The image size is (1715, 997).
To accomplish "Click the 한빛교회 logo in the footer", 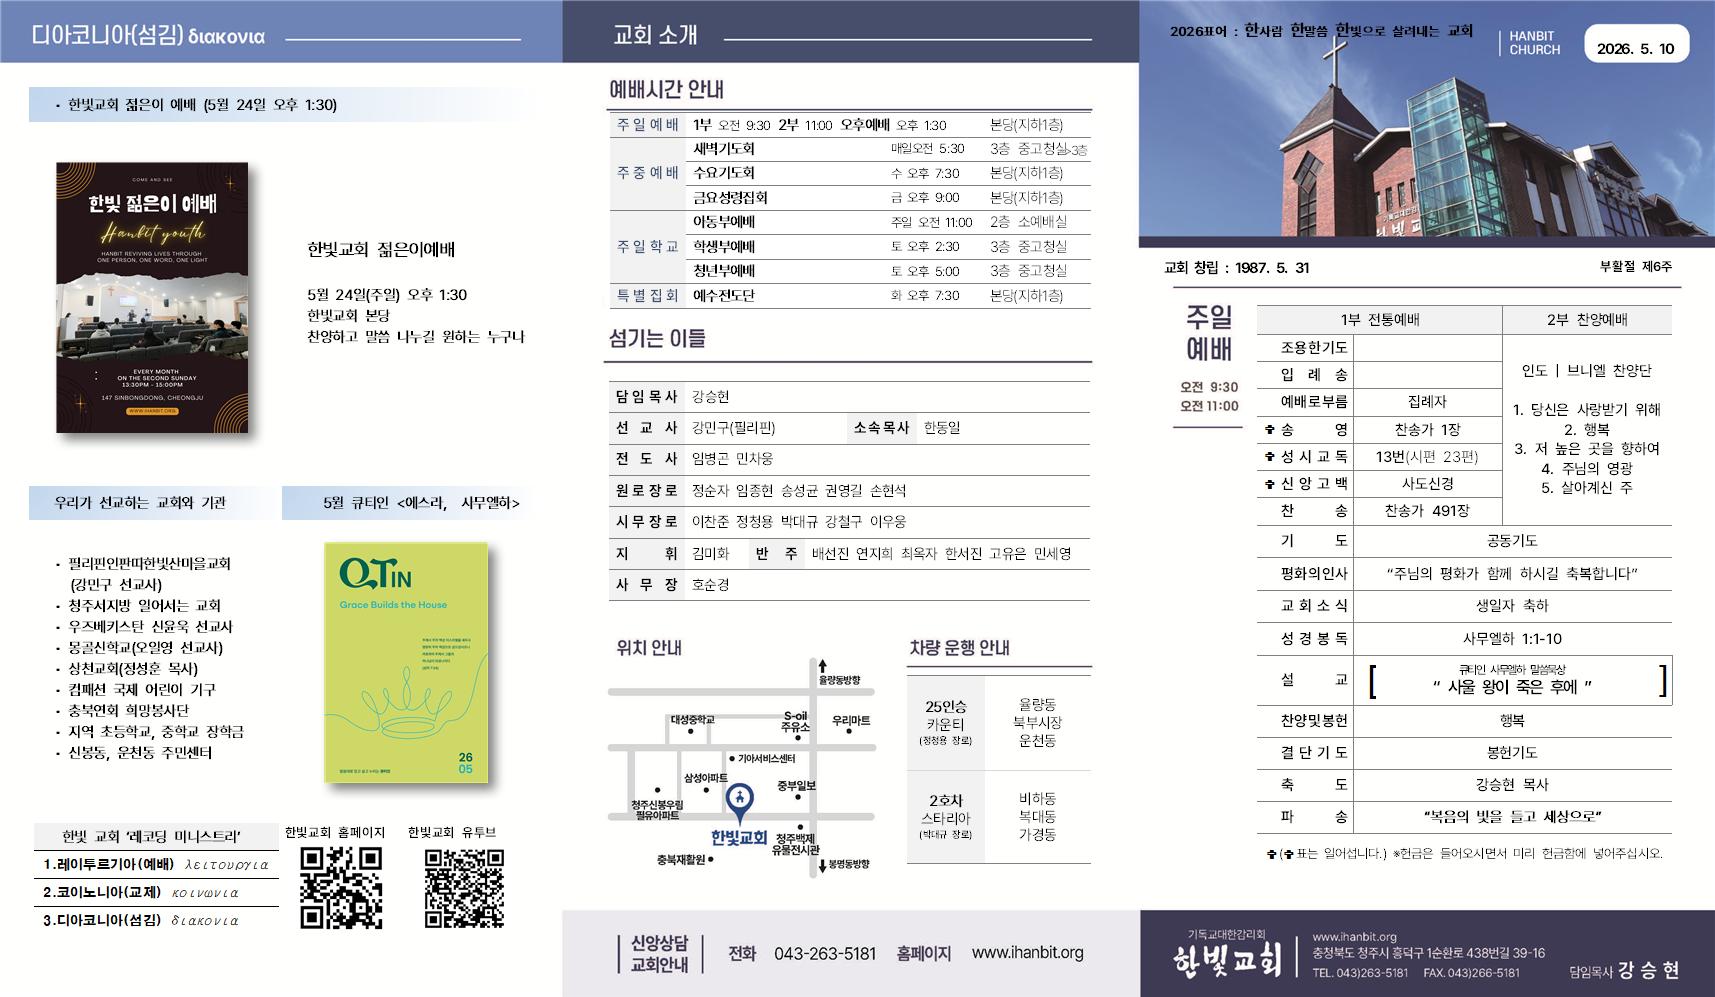I will 1227,961.
